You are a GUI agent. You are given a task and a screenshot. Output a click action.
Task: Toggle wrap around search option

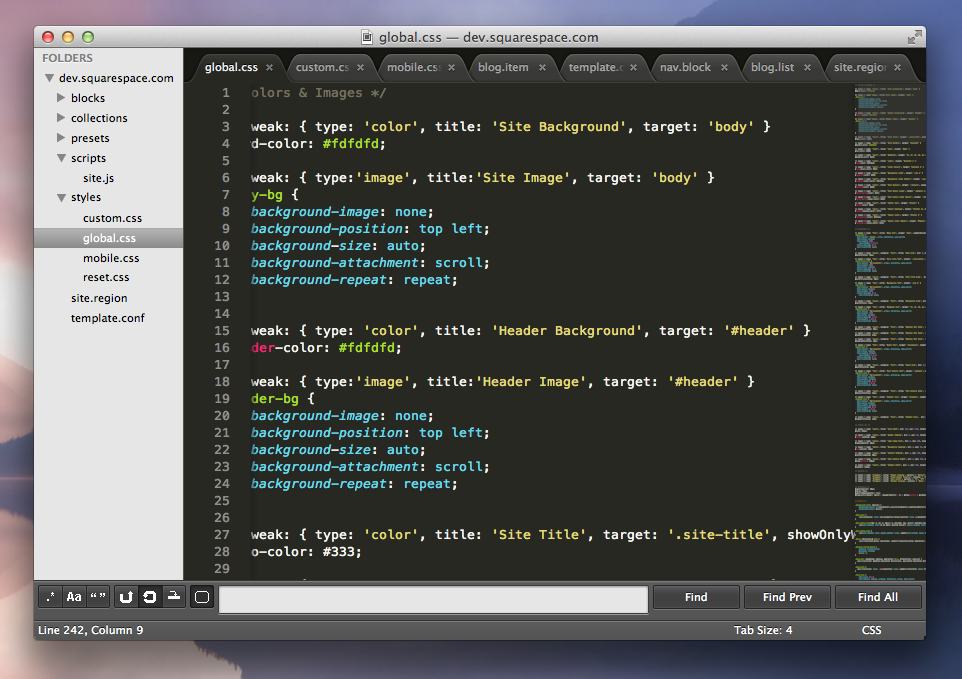point(150,597)
